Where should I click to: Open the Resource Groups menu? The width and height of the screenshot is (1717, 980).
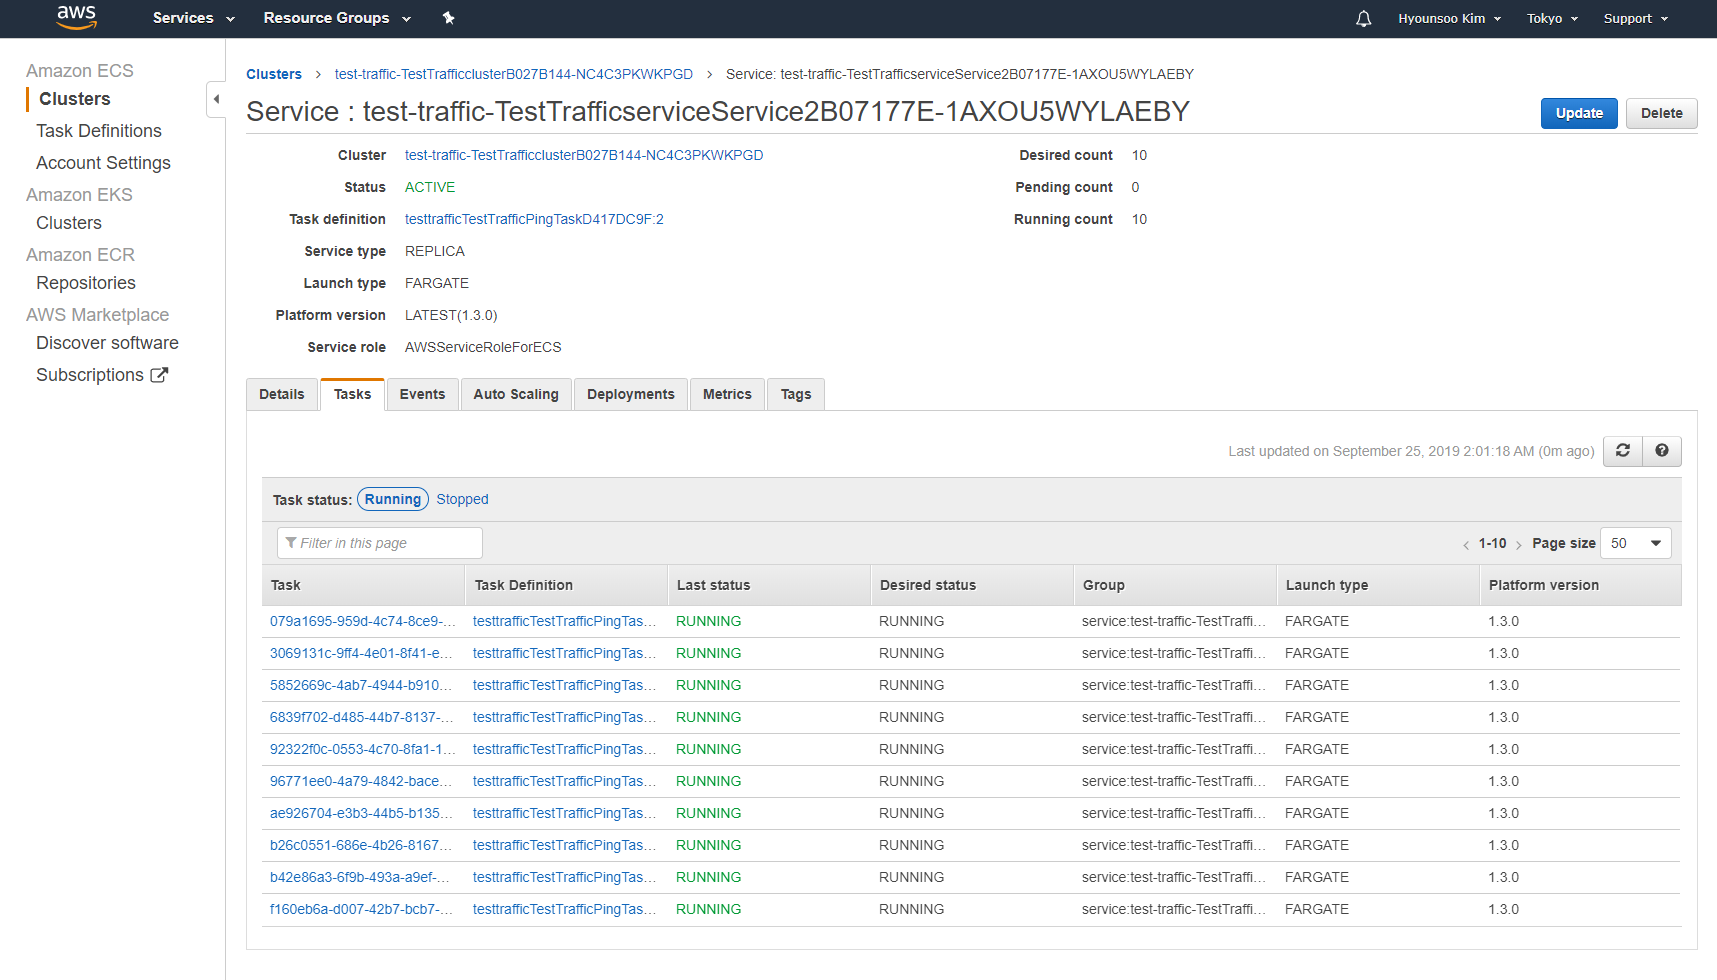click(337, 18)
